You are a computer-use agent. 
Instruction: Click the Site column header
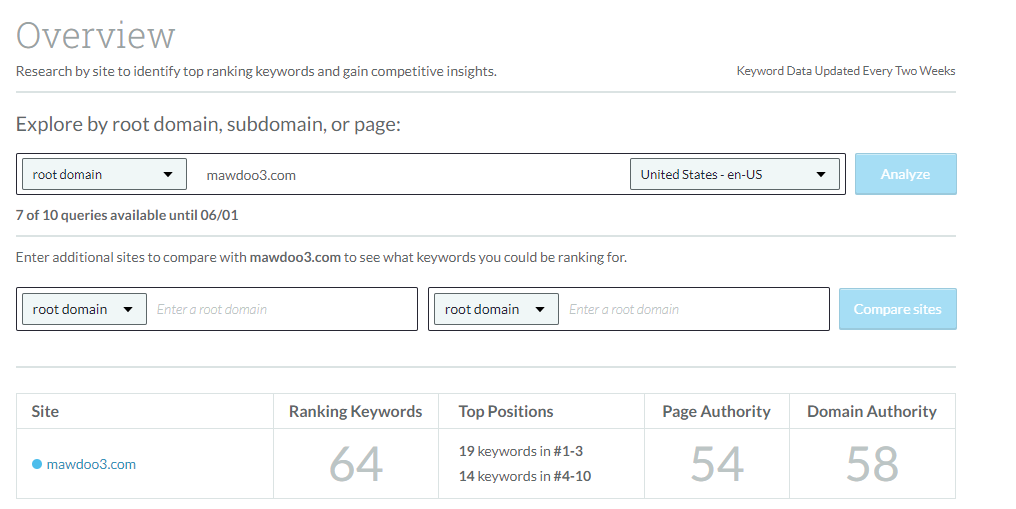pyautogui.click(x=45, y=411)
